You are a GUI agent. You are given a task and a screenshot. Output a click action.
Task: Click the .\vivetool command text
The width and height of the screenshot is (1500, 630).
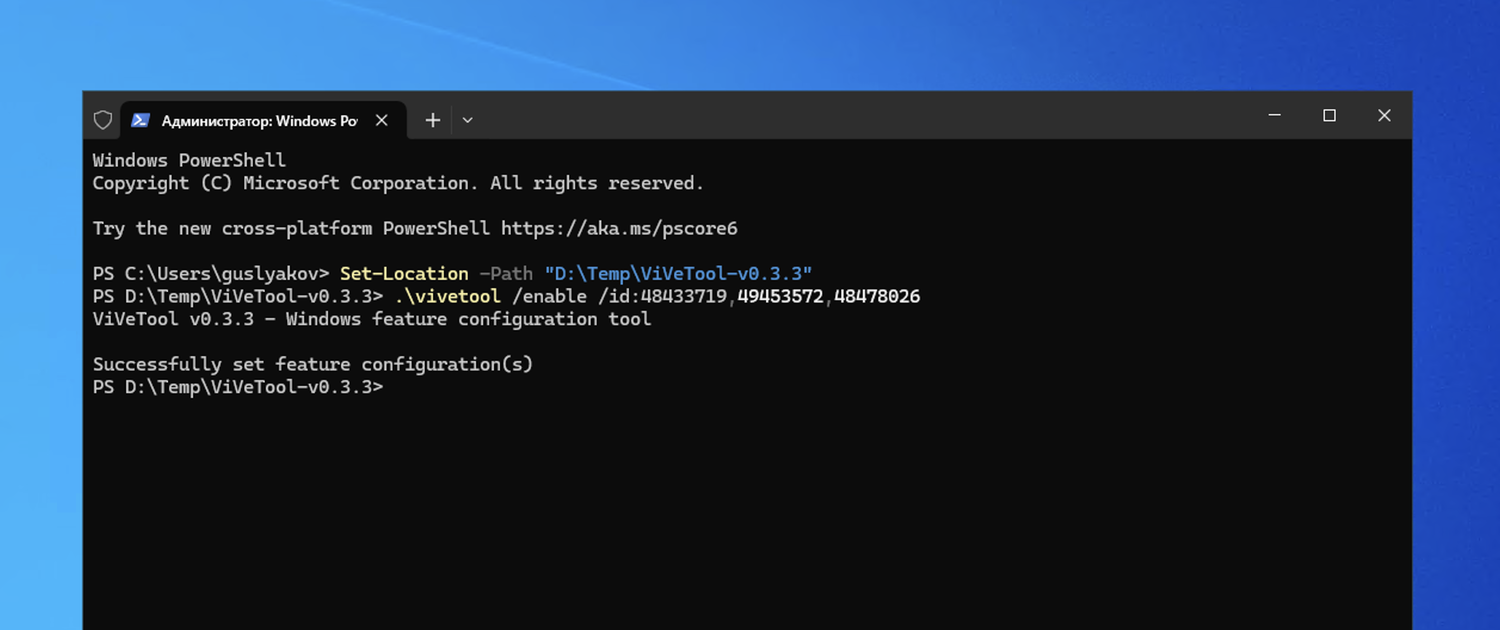[447, 296]
